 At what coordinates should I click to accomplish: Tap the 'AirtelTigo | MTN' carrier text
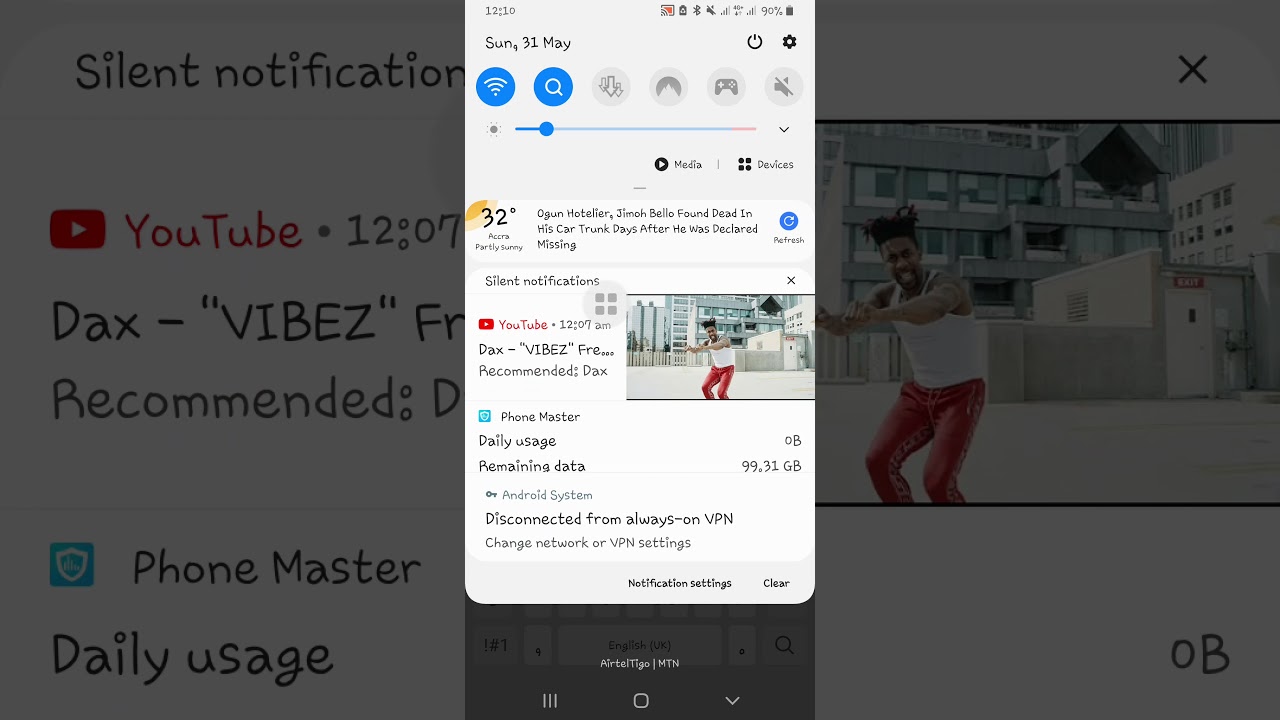coord(640,663)
